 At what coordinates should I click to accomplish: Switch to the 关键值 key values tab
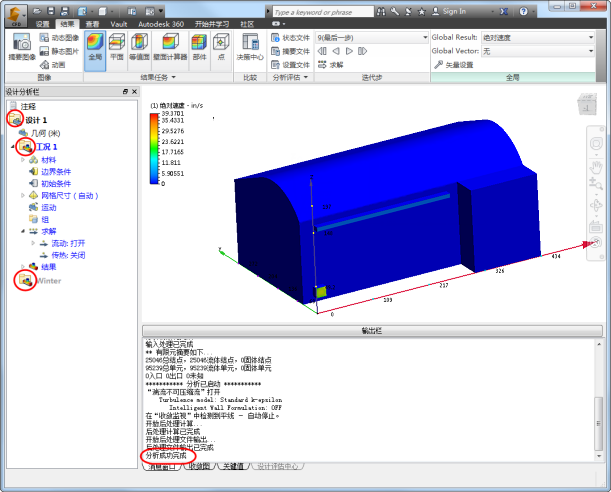coord(233,466)
